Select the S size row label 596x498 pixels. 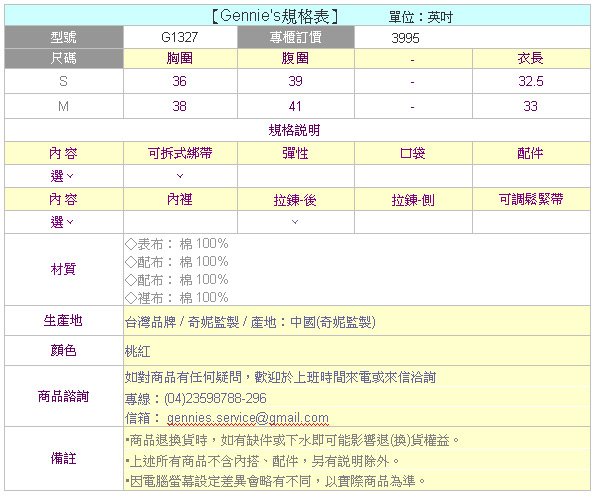(63, 81)
